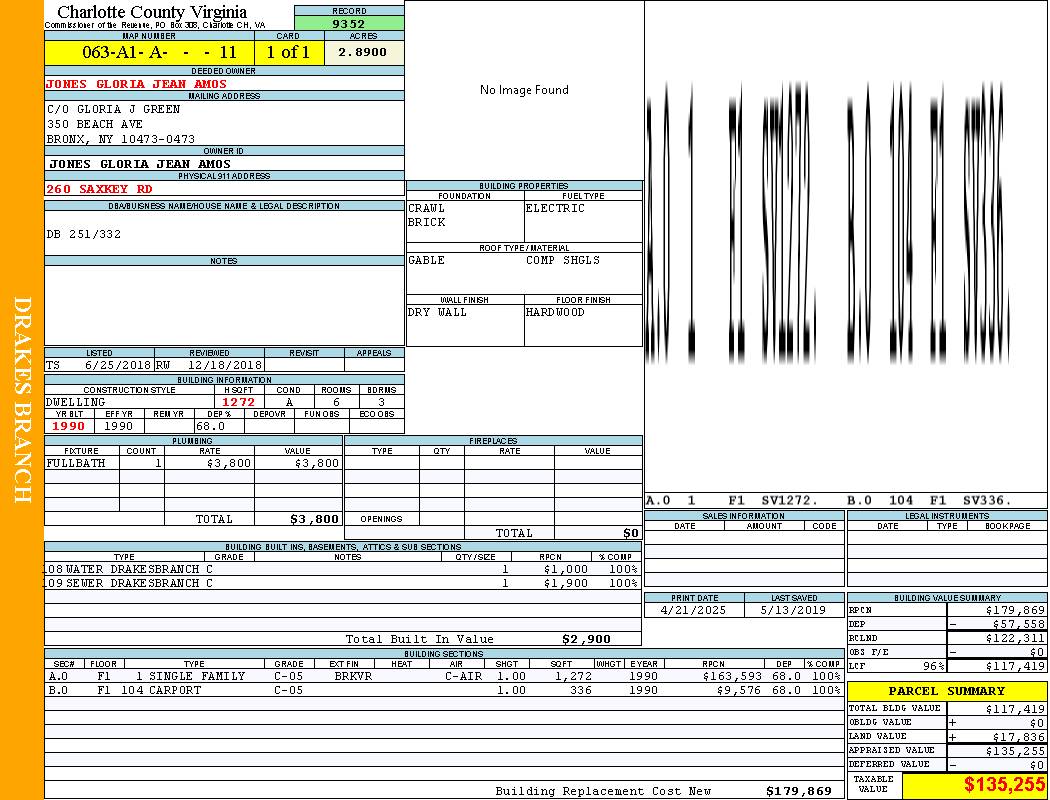Click the acres value 2.8900
Screen dimensions: 1050x800
(x=362, y=52)
